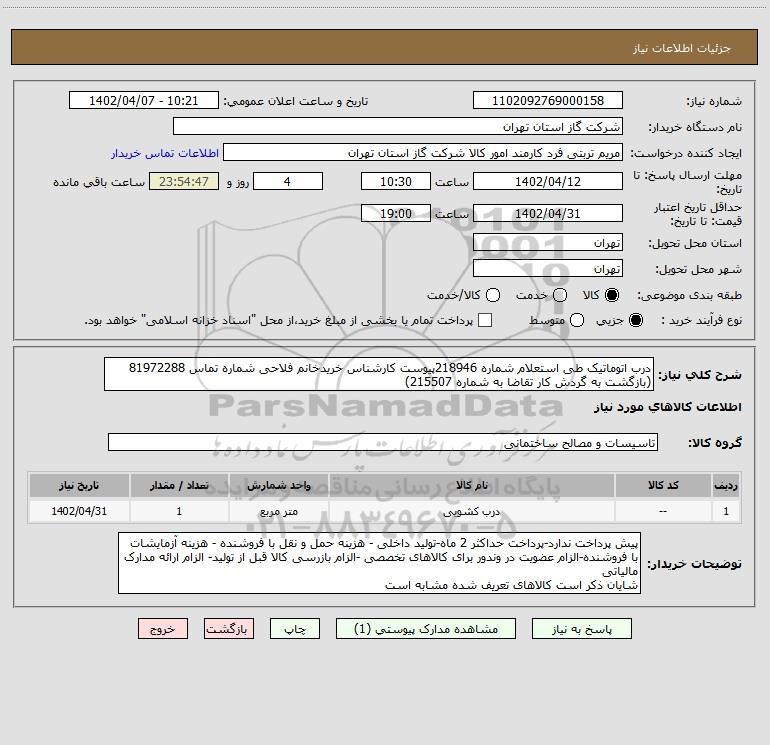Choose the متوسط purchase type radio
The height and width of the screenshot is (745, 770).
click(x=577, y=321)
